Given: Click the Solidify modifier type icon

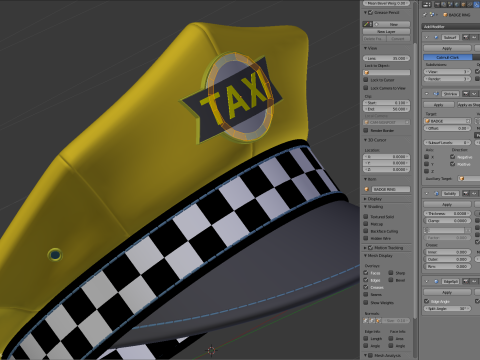Looking at the screenshot, I should click(x=436, y=193).
